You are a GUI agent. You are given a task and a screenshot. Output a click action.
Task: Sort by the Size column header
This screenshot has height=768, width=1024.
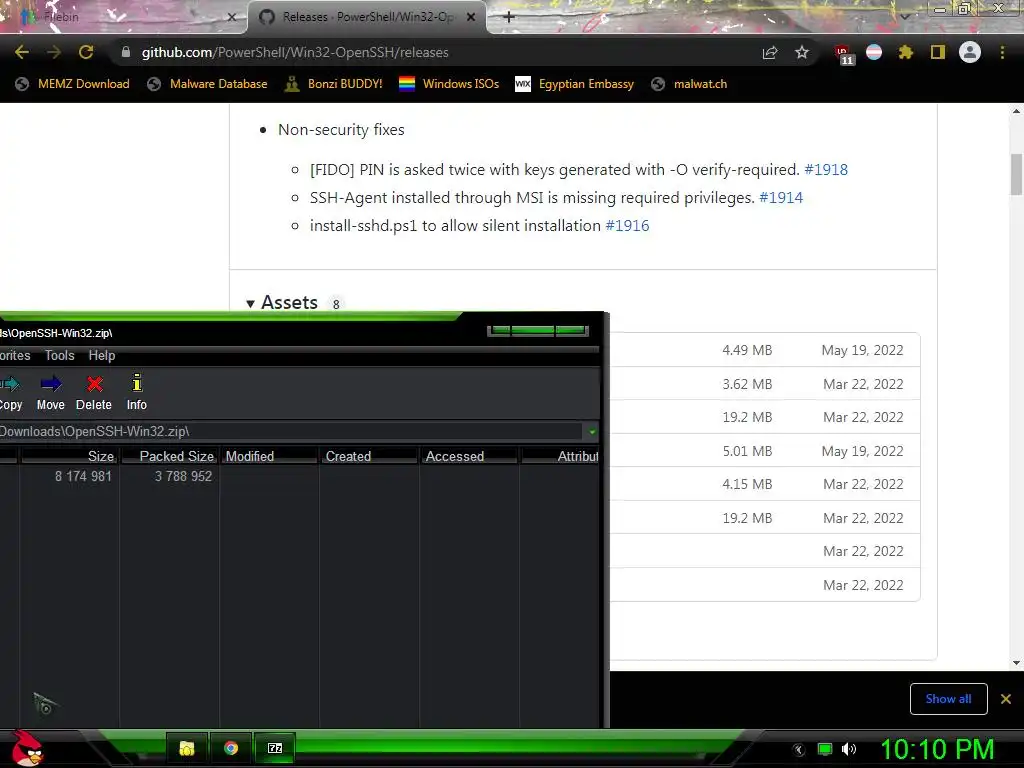69,456
